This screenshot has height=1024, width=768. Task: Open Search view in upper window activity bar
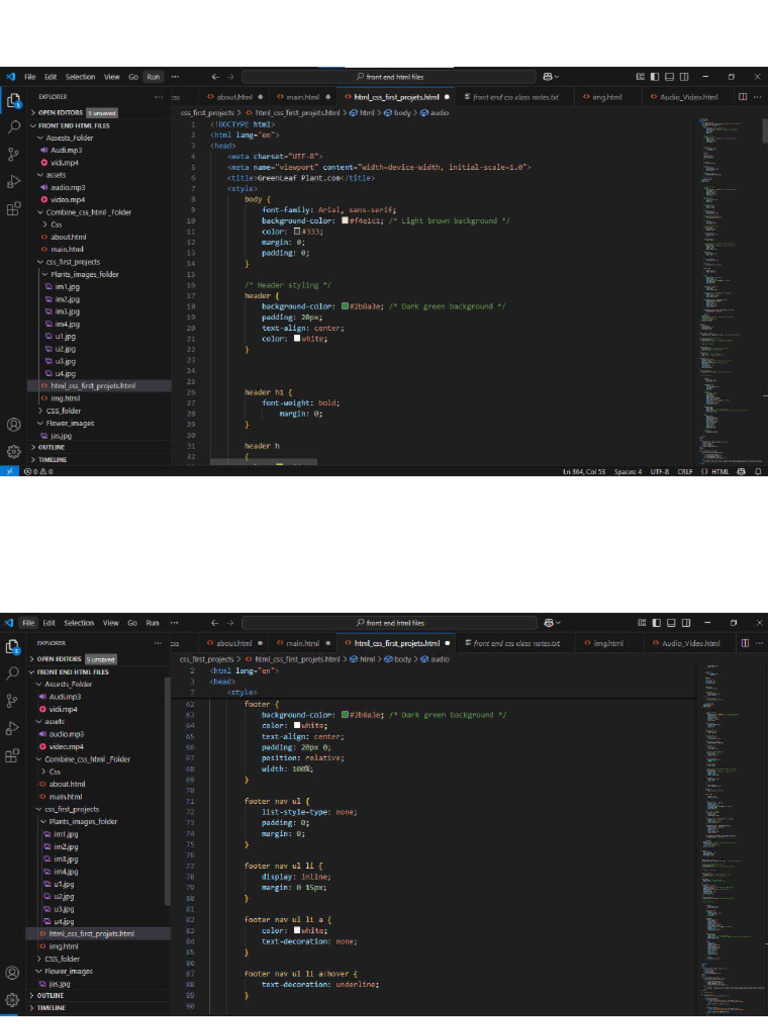(x=13, y=127)
